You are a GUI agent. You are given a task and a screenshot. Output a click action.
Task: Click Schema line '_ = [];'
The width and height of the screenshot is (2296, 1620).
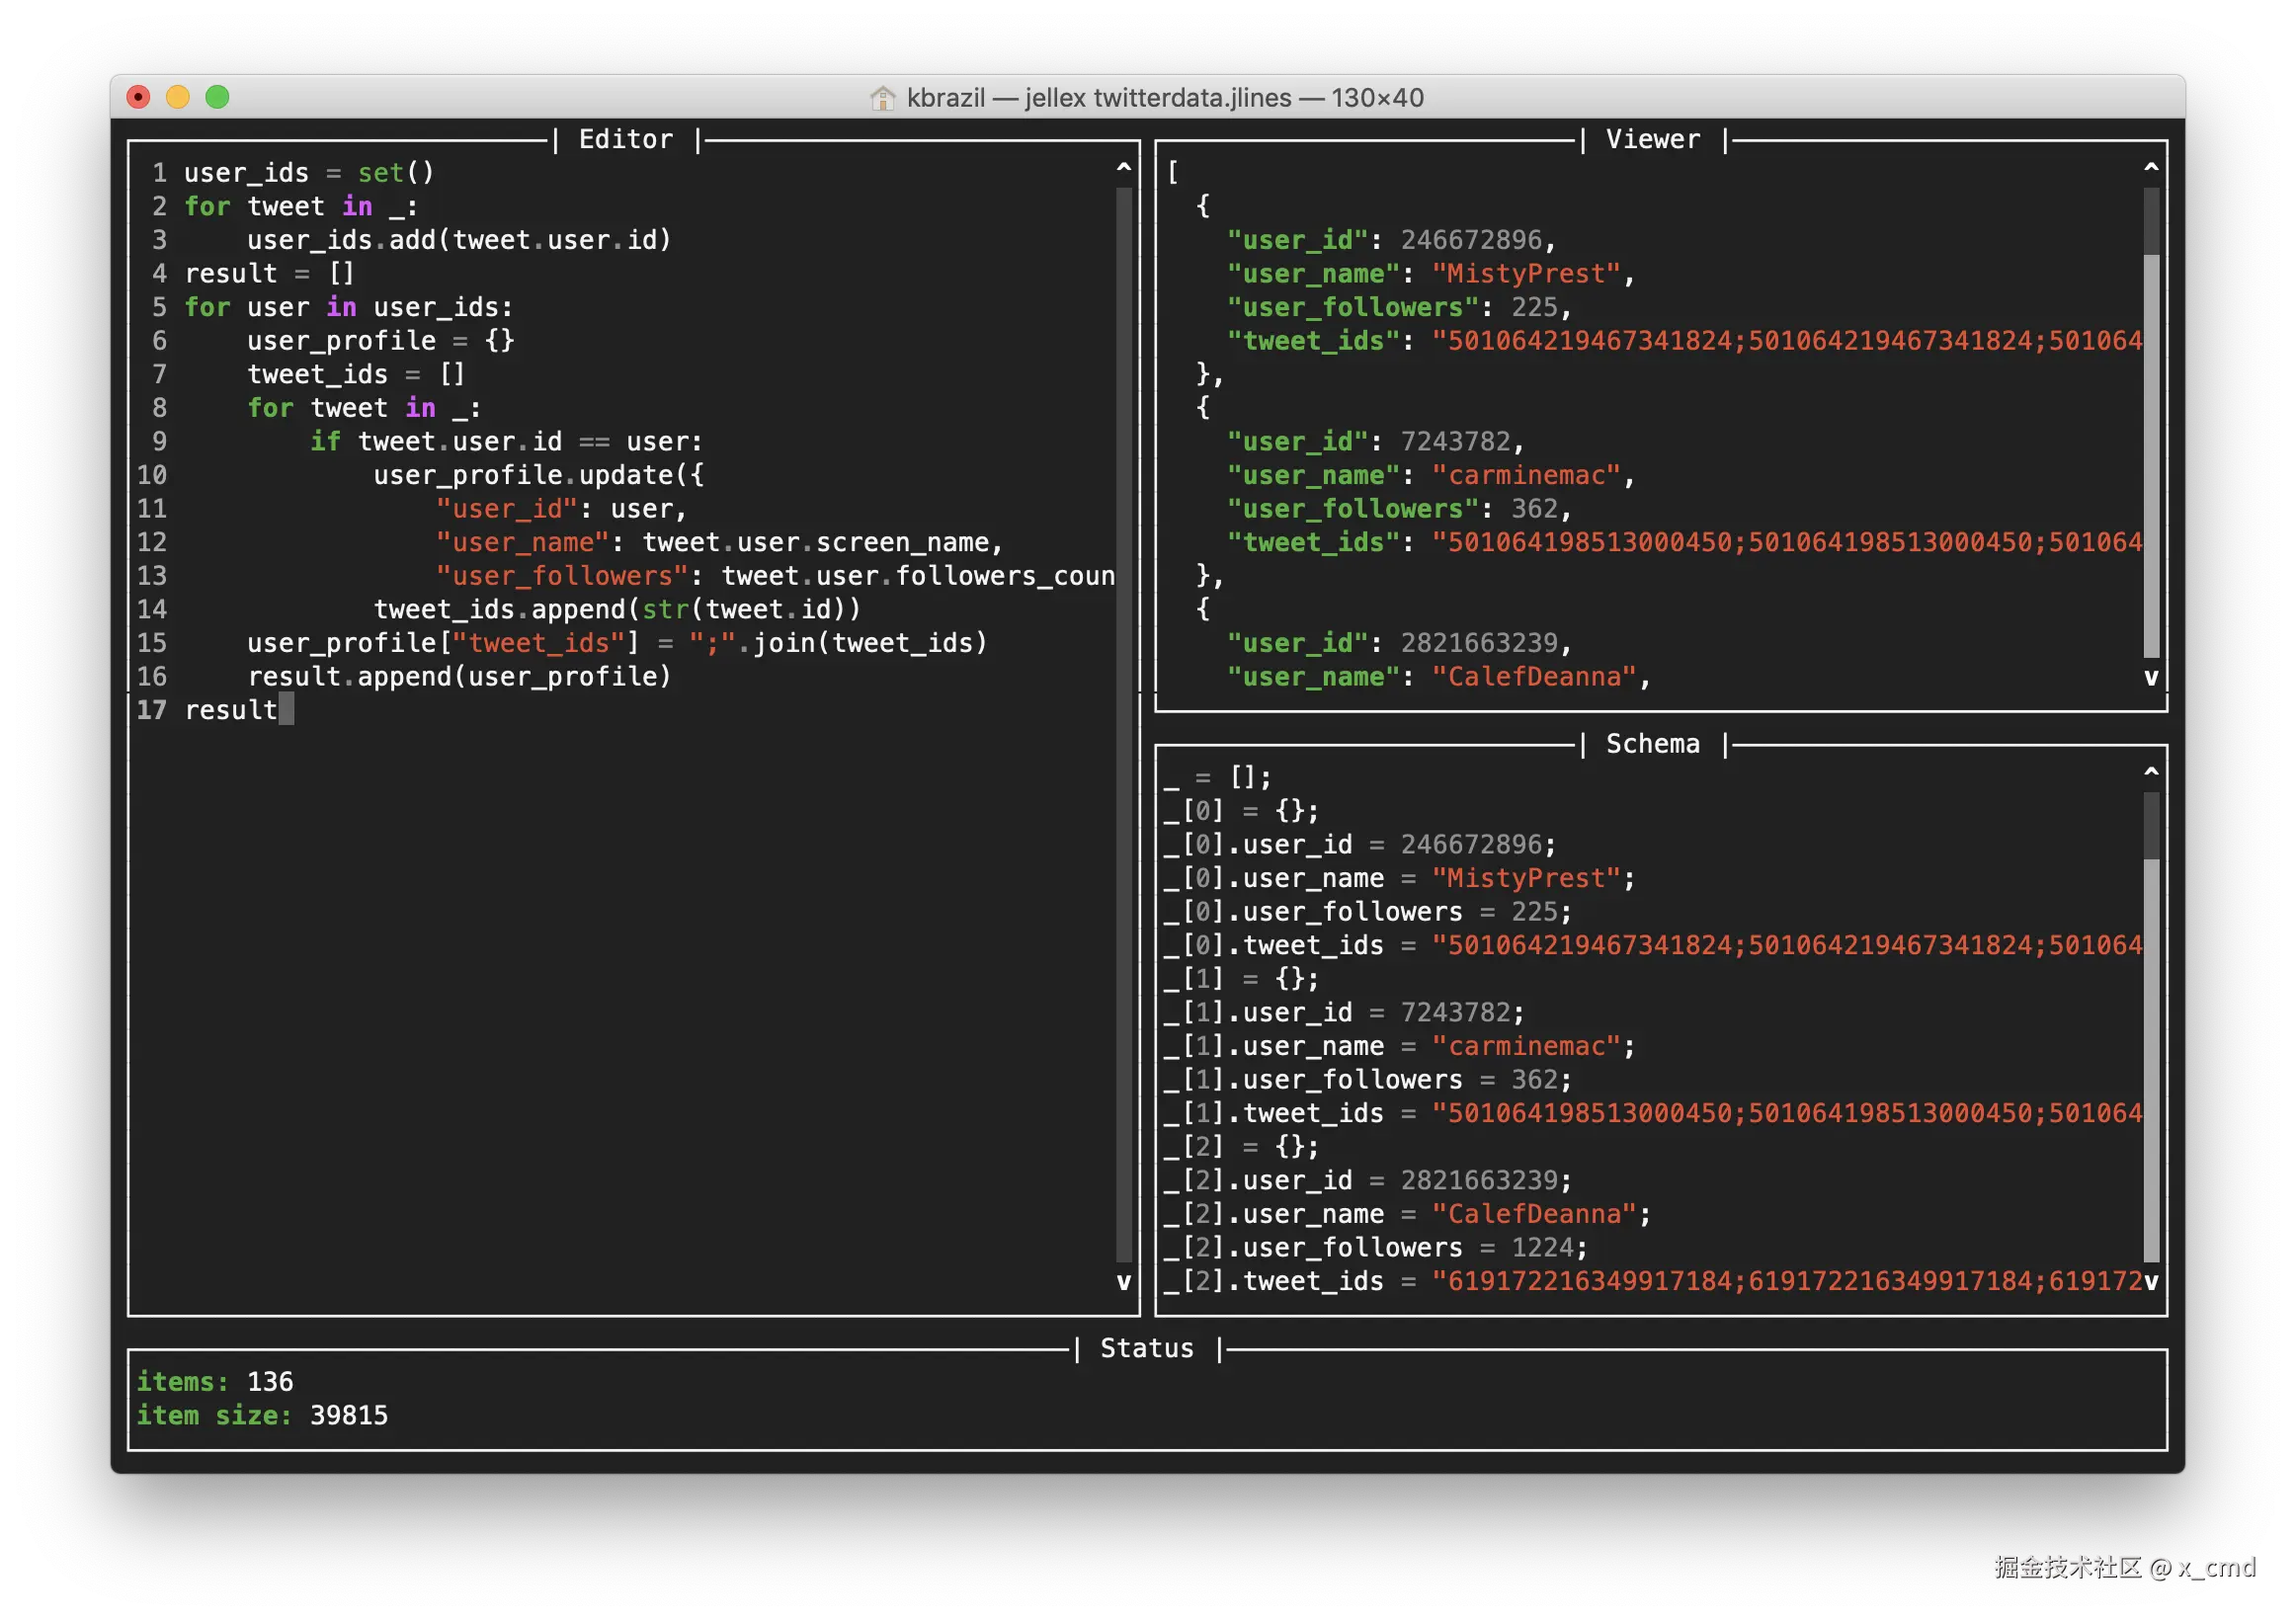coord(1217,777)
